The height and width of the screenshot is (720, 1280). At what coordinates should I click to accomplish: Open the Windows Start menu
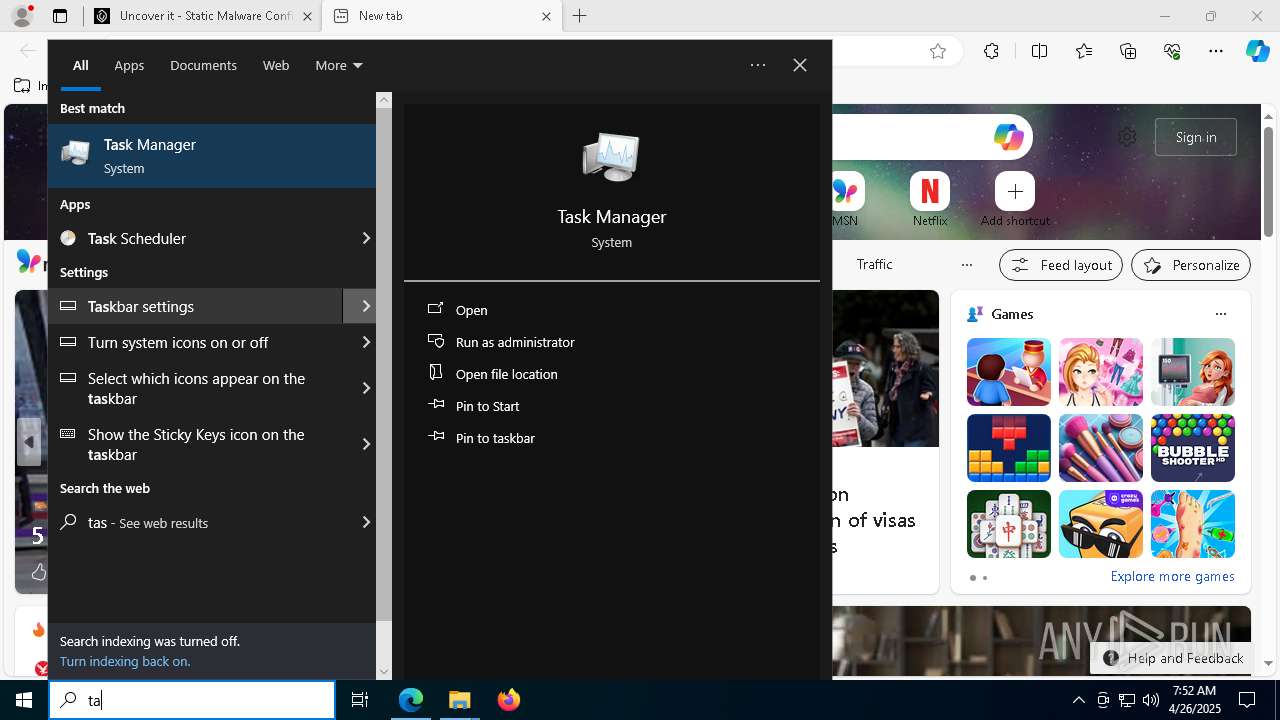click(24, 700)
